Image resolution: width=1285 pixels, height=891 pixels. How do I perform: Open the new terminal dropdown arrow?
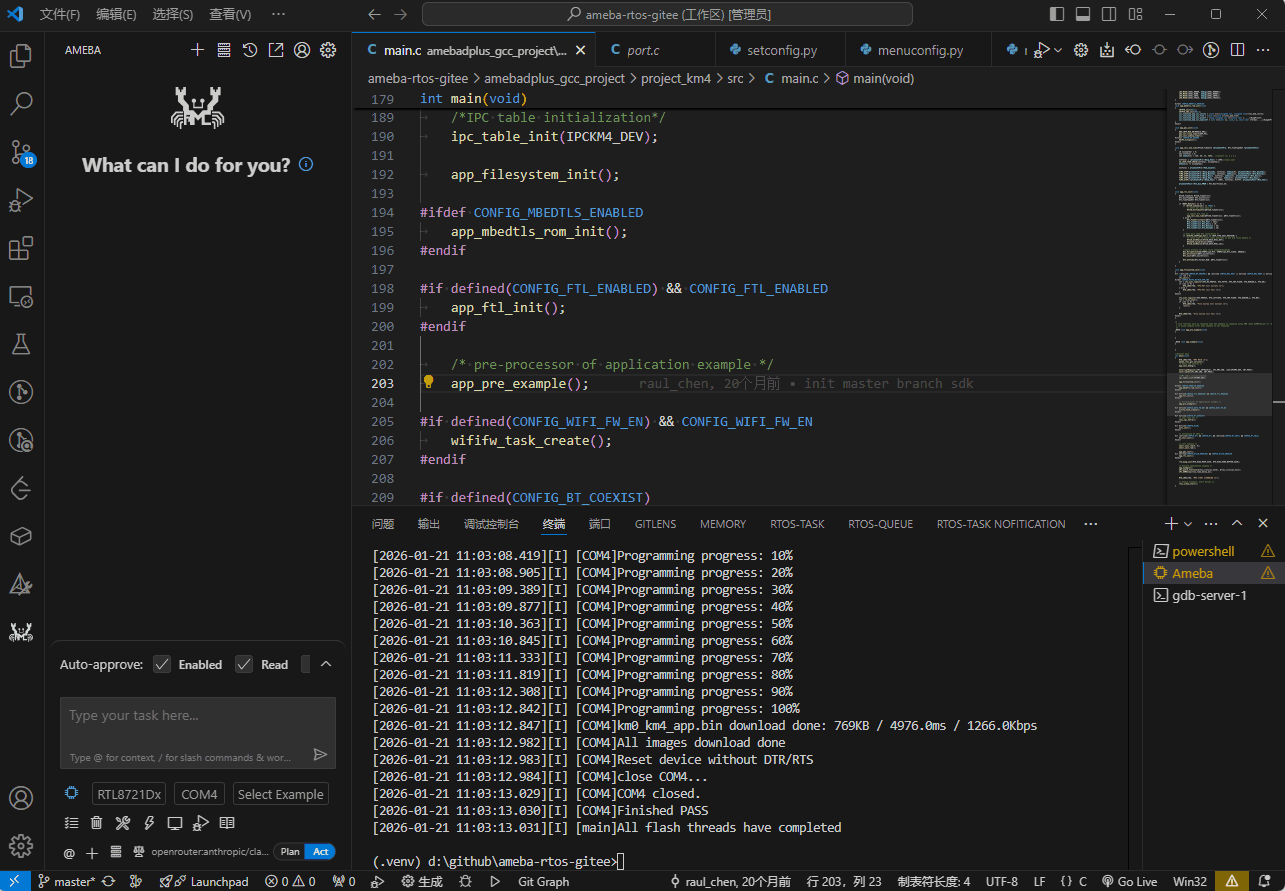[1188, 524]
